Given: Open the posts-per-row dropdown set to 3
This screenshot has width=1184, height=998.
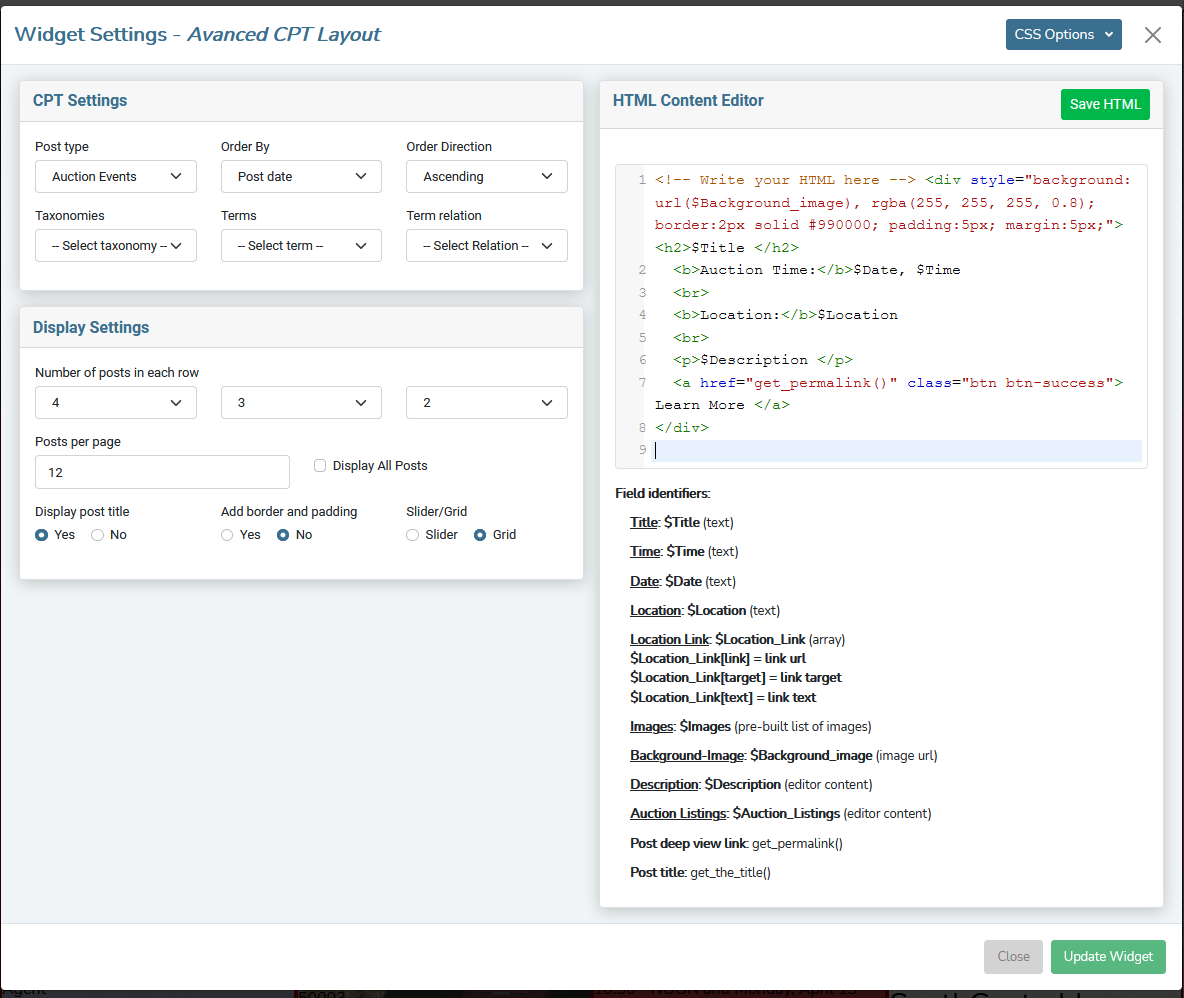Looking at the screenshot, I should pyautogui.click(x=301, y=402).
